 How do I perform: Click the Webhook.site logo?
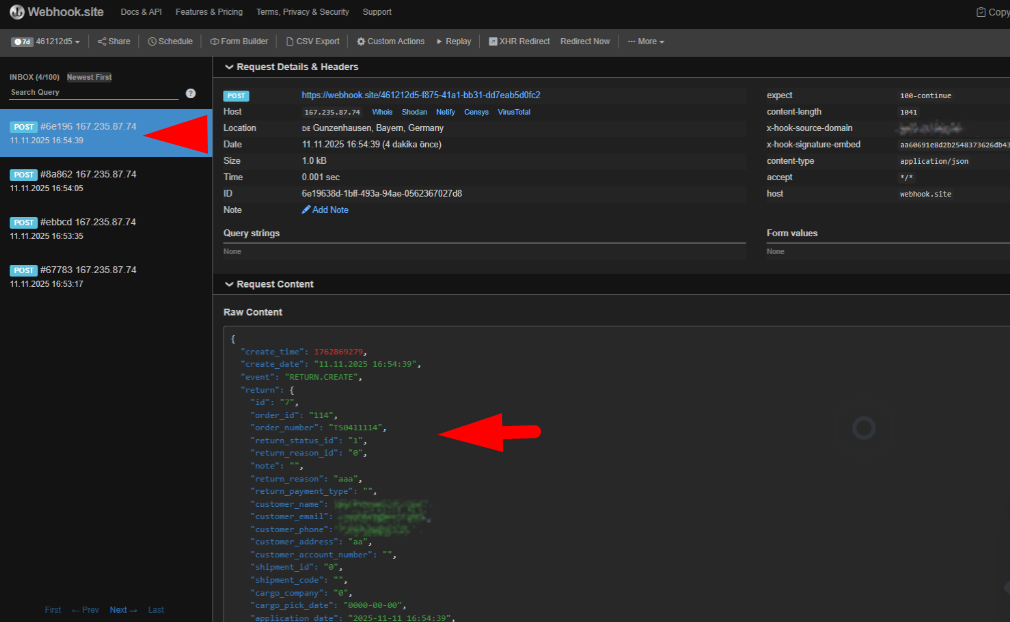point(55,12)
